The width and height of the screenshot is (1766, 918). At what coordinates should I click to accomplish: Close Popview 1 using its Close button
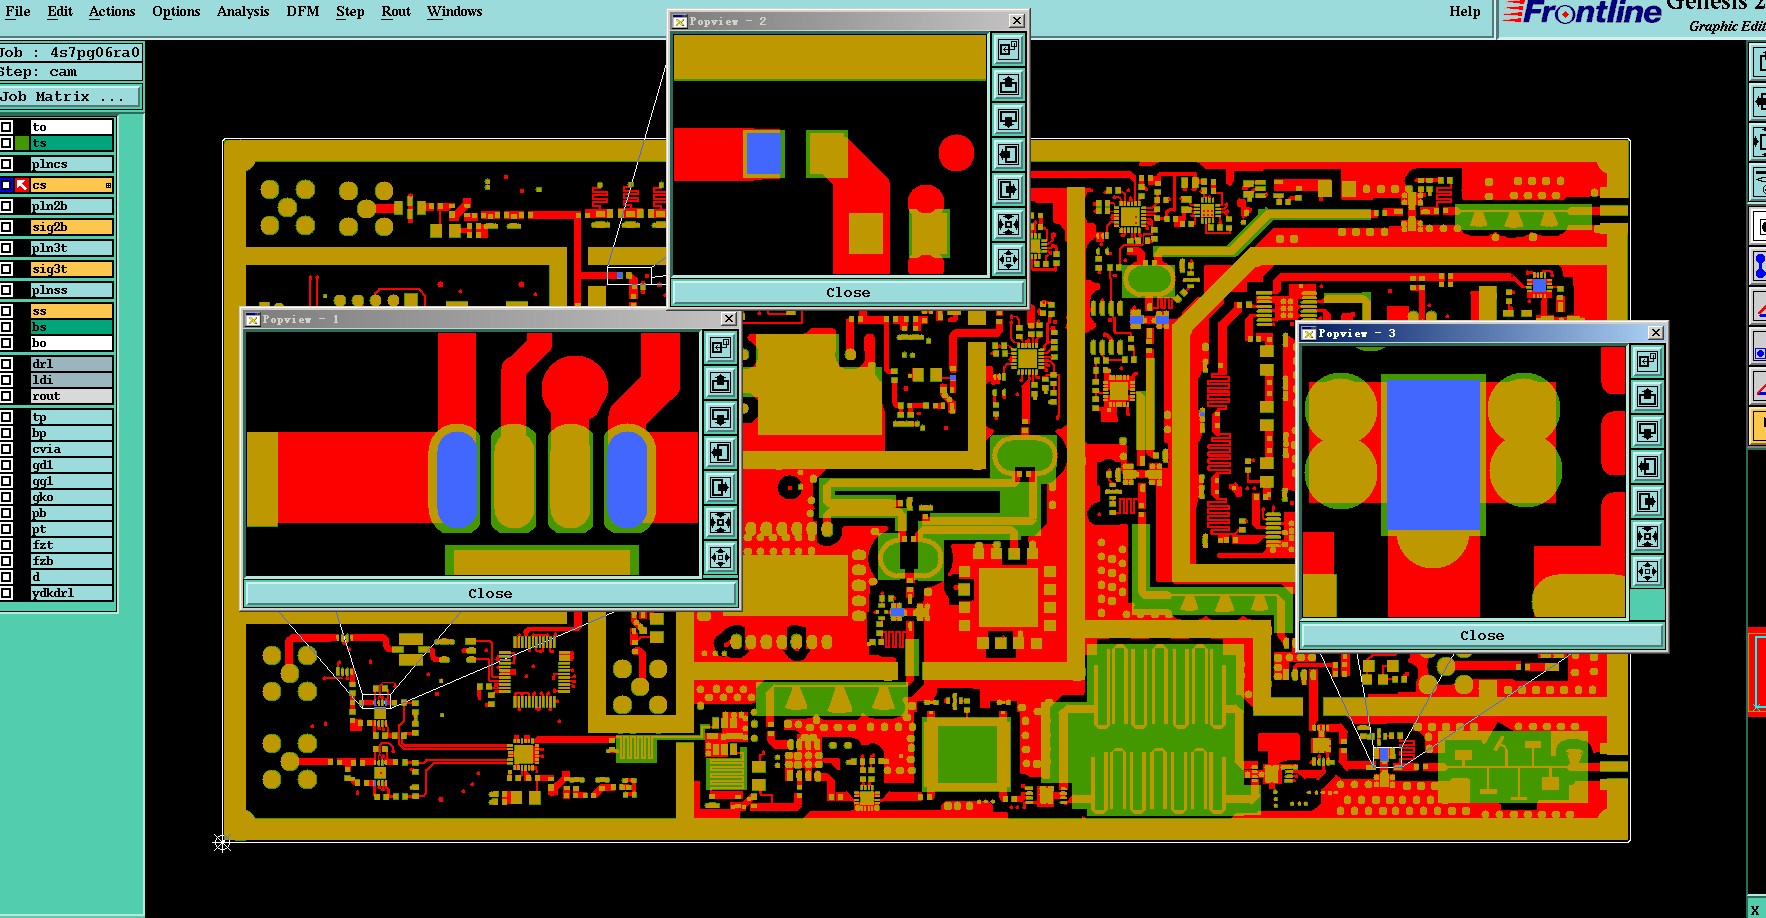[x=490, y=593]
